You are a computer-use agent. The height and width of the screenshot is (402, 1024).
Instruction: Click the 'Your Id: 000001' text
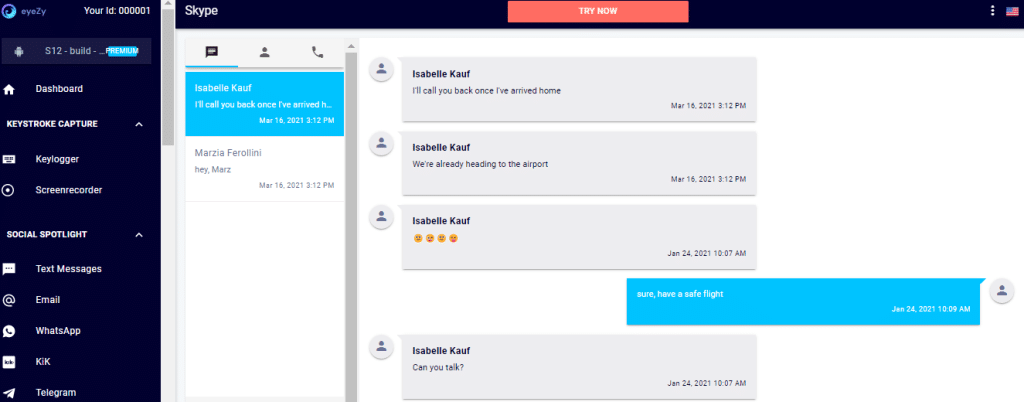tap(118, 10)
